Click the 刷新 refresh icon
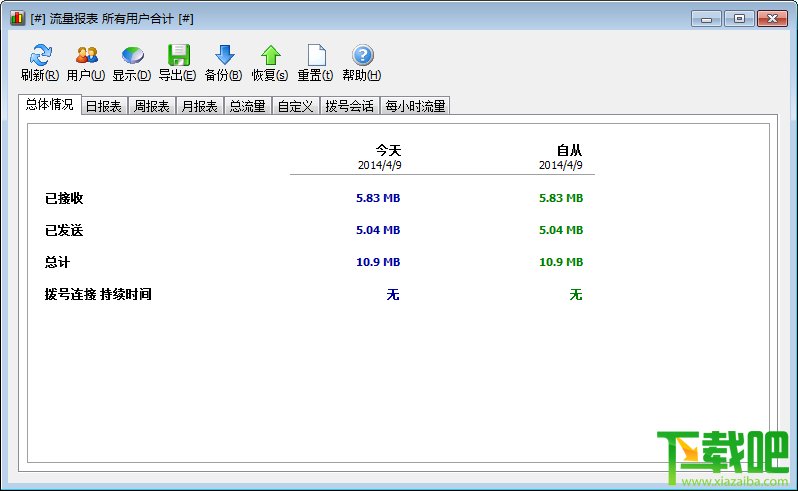 tap(40, 55)
